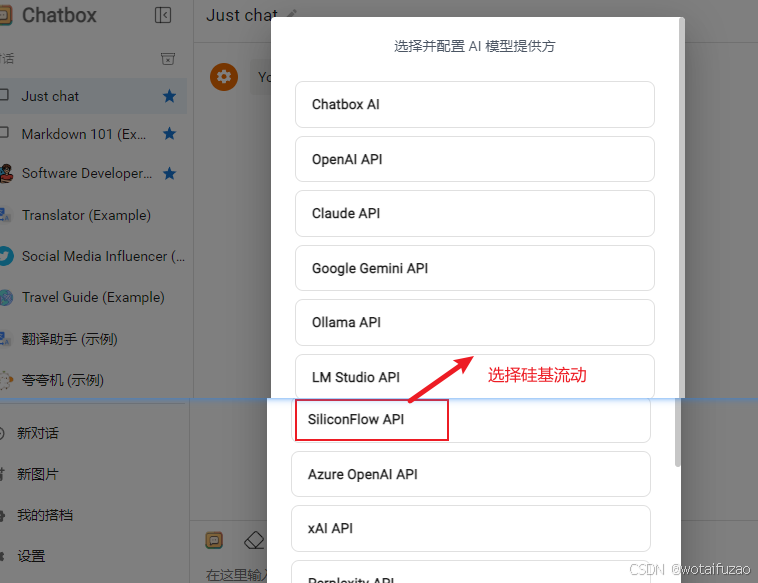Collapse the Chatbox sidebar panel icon

pyautogui.click(x=163, y=15)
